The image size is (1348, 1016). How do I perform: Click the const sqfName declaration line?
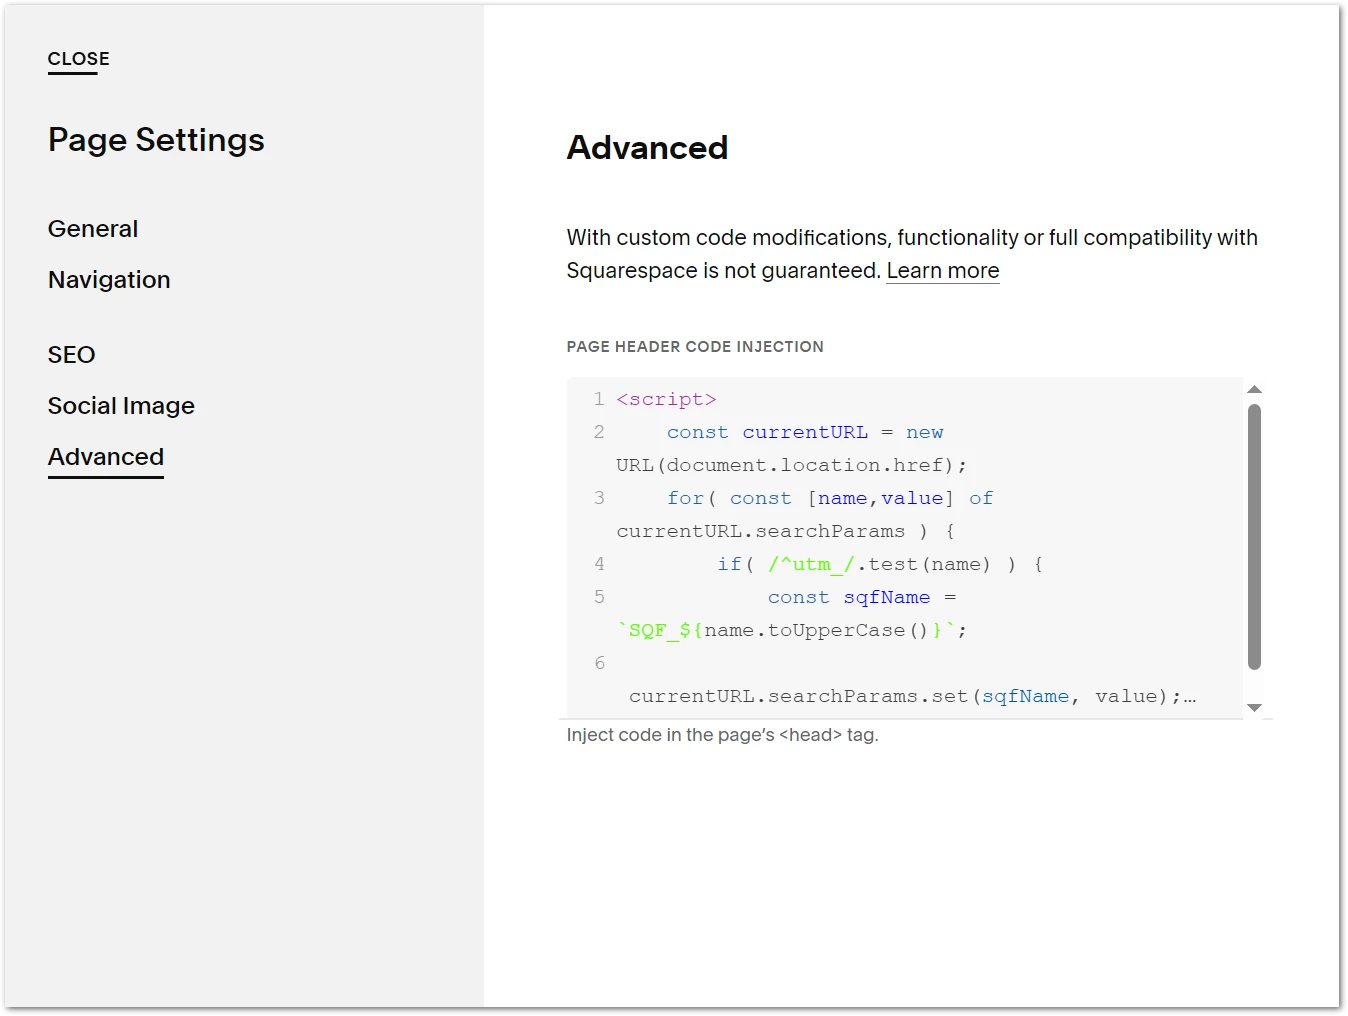point(862,597)
